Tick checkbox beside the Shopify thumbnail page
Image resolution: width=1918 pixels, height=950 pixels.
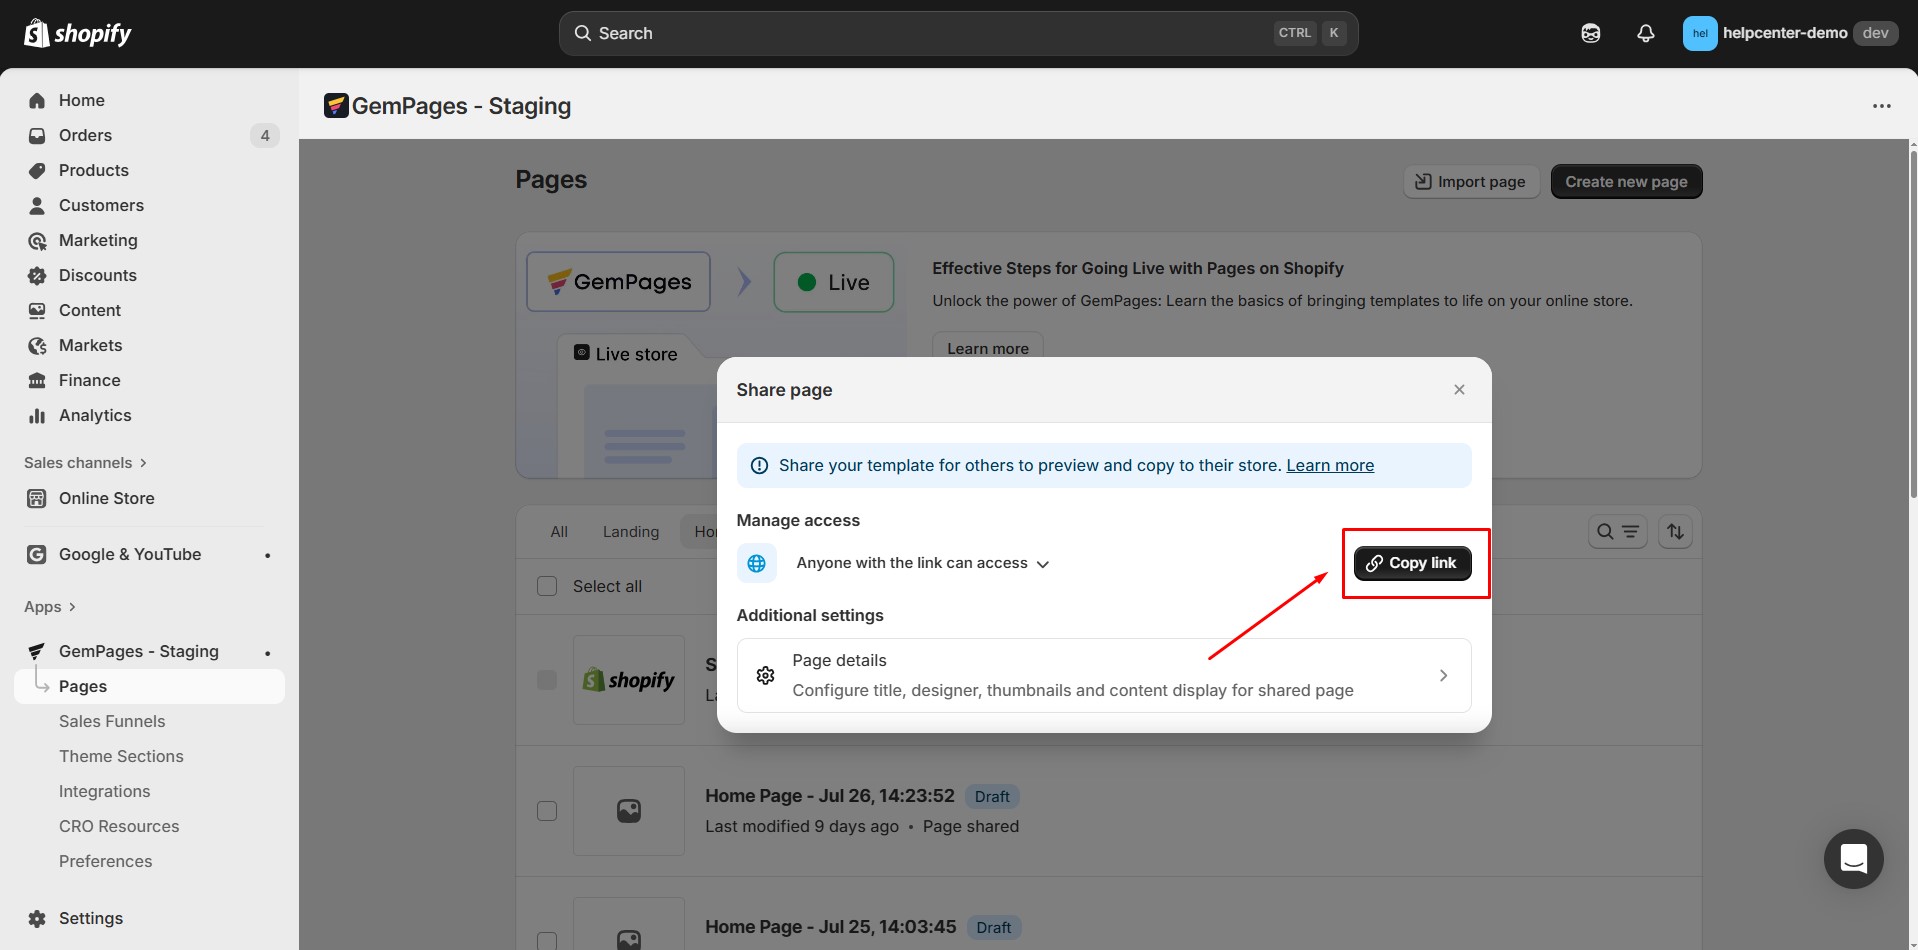point(547,680)
